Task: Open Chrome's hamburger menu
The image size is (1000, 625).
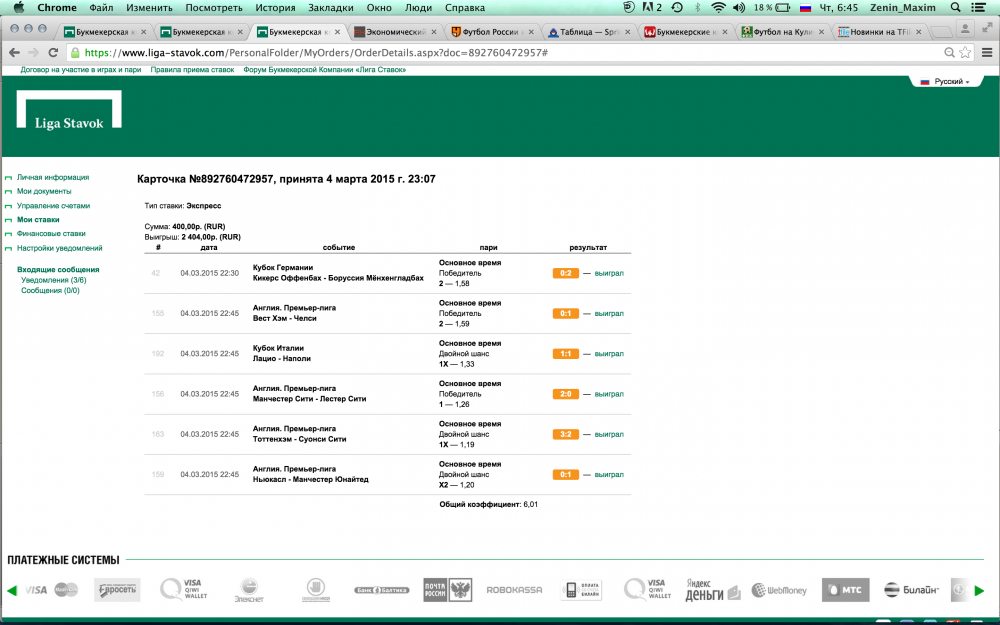Action: click(x=987, y=53)
